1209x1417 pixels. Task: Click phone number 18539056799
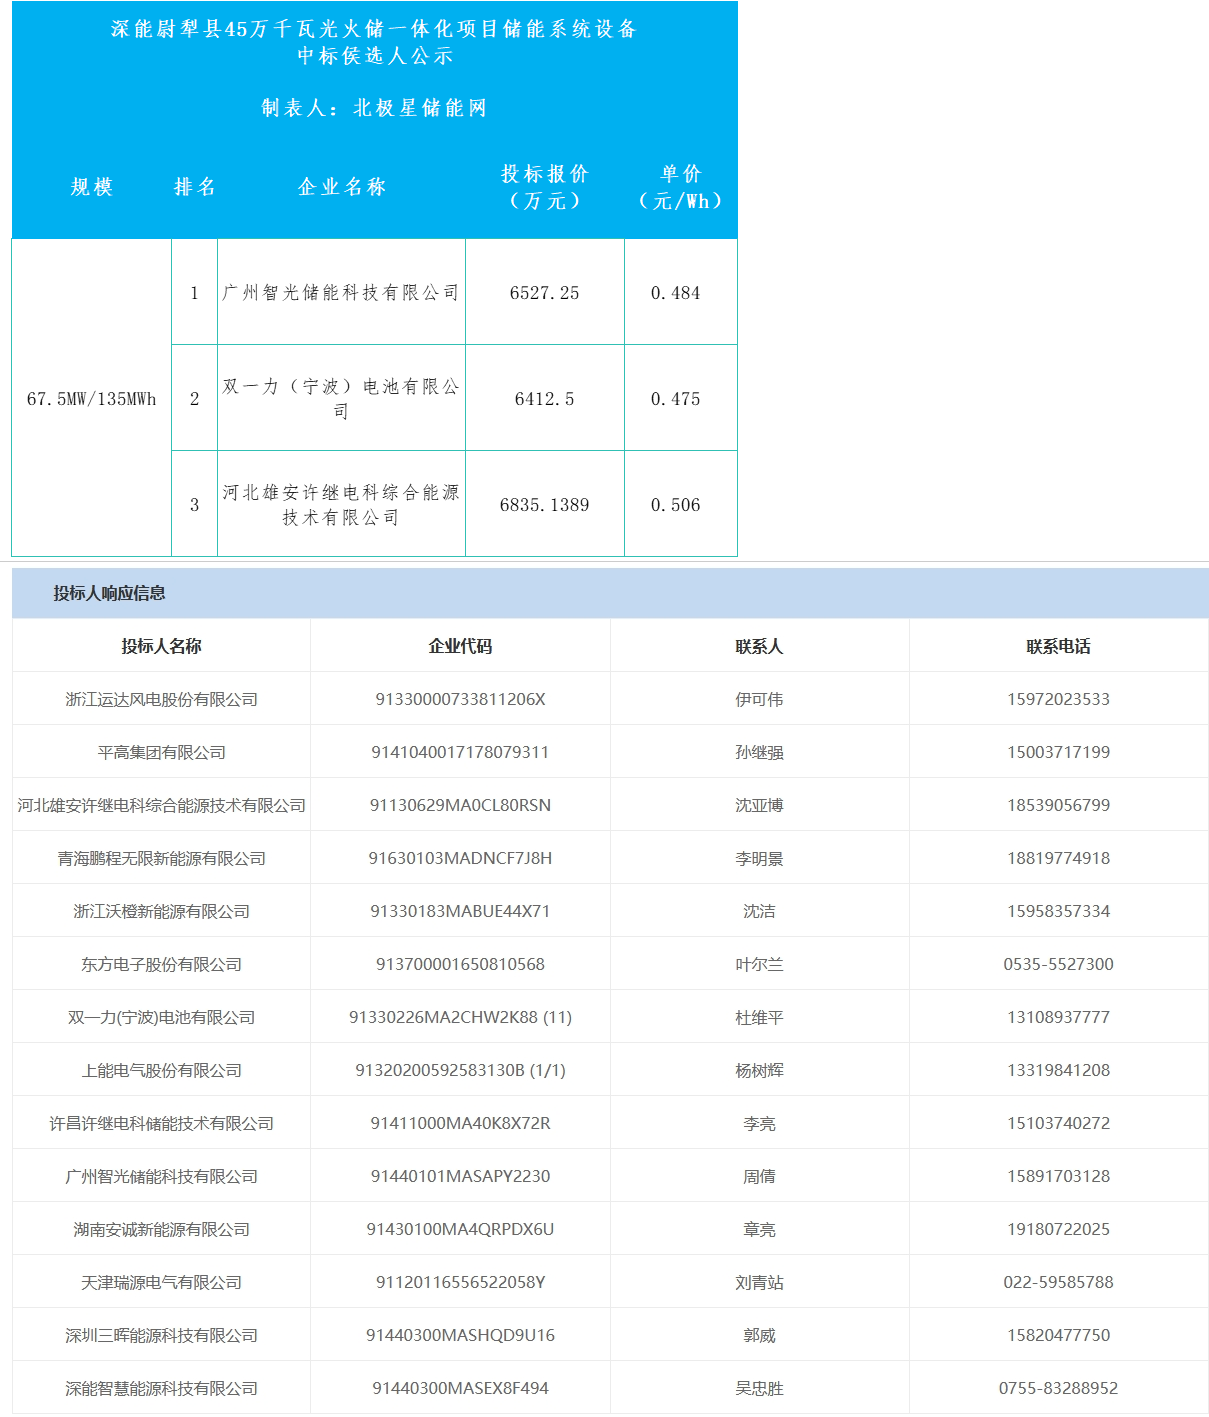[1058, 805]
